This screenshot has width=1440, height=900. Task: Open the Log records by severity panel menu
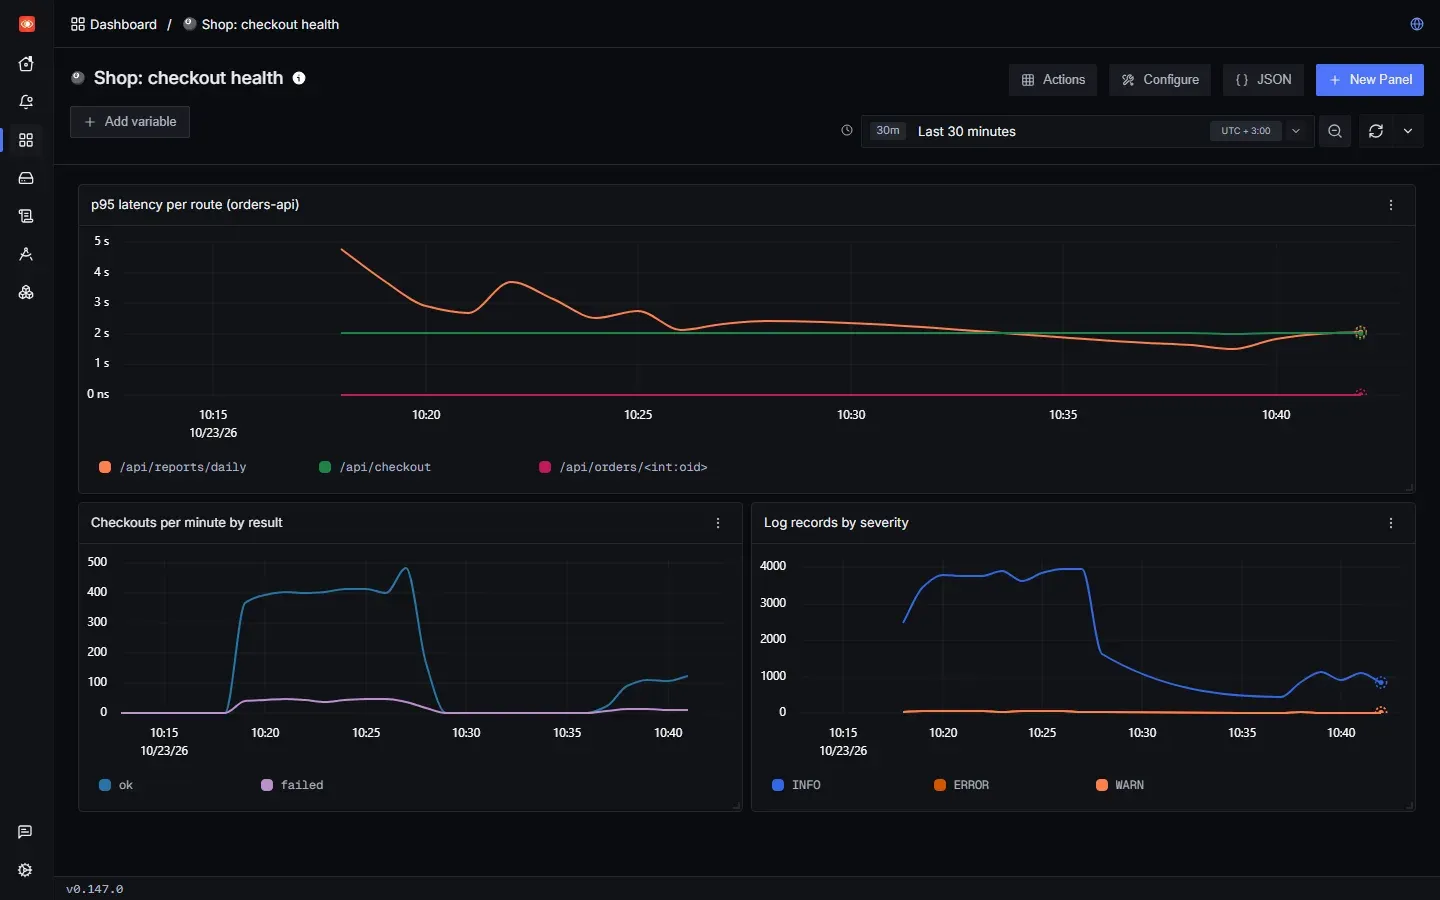[1391, 523]
